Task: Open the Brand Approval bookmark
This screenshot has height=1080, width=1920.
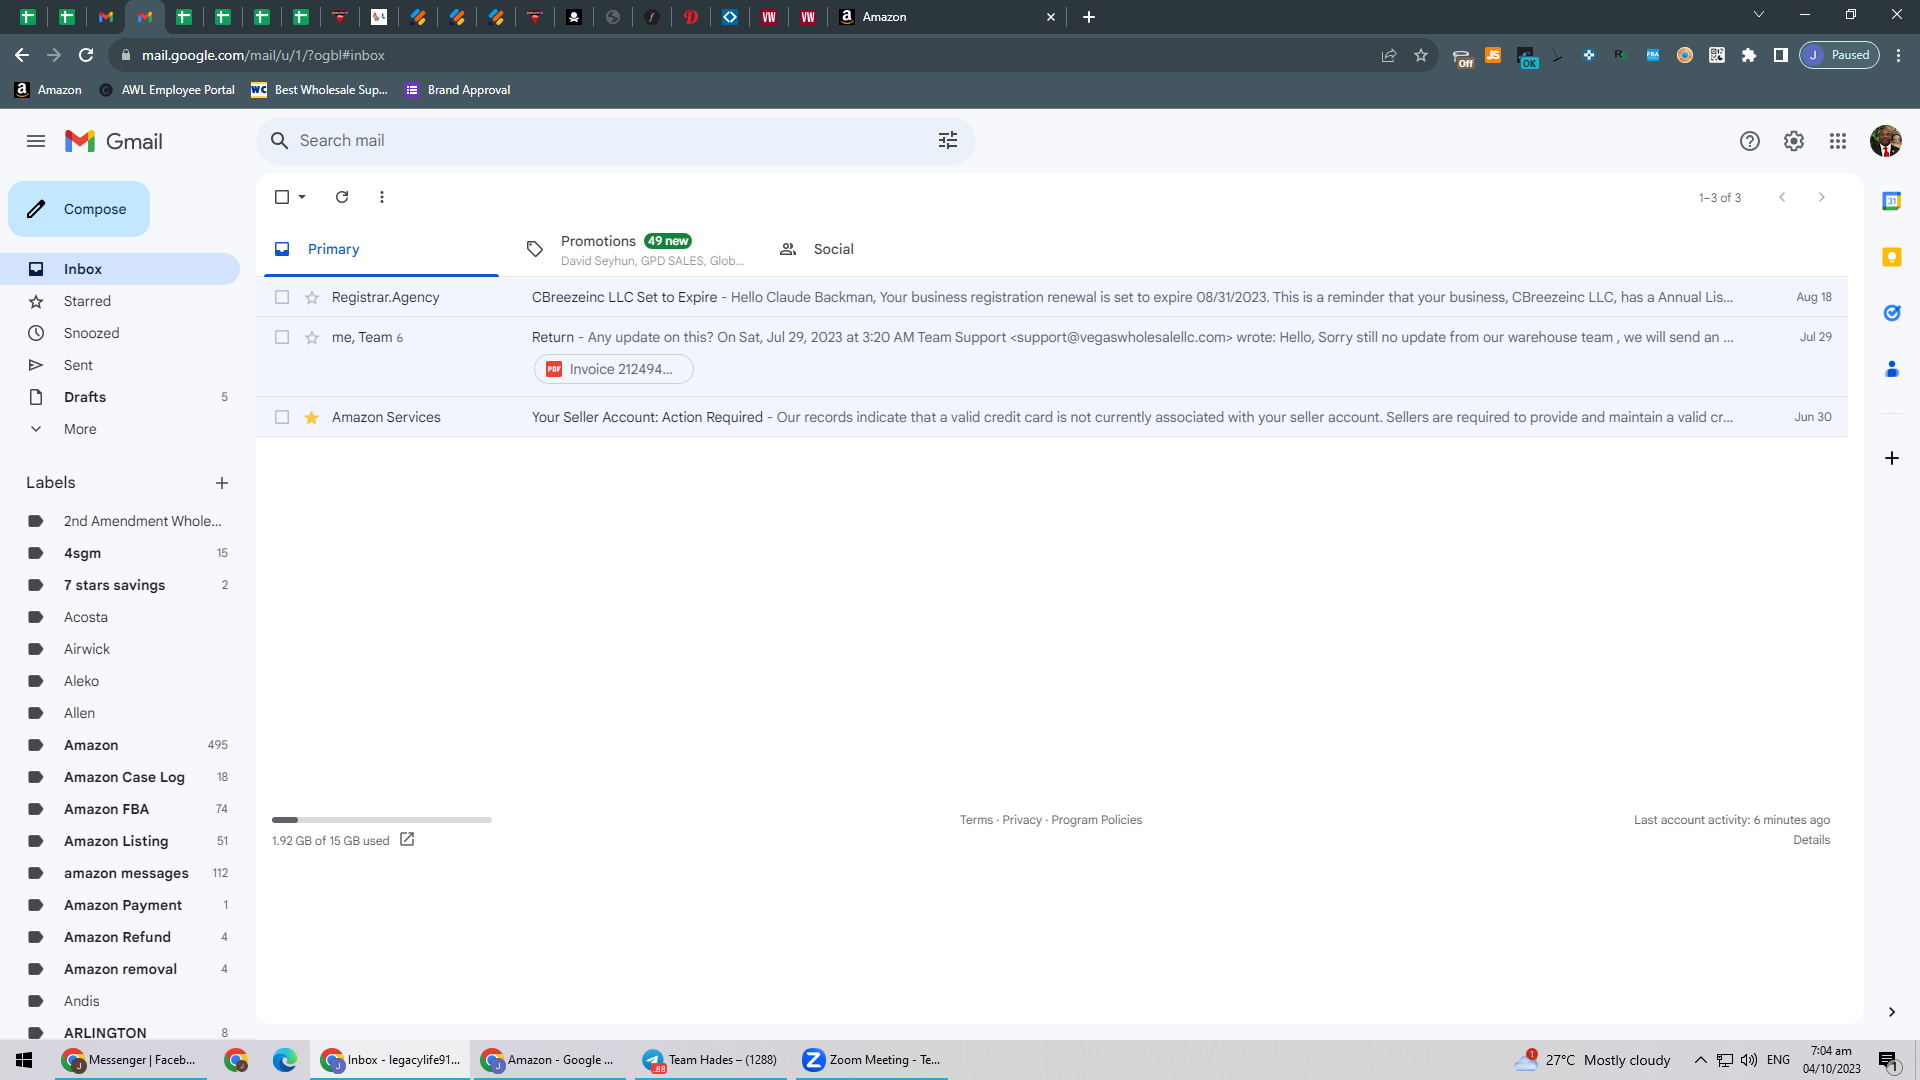Action: [457, 90]
